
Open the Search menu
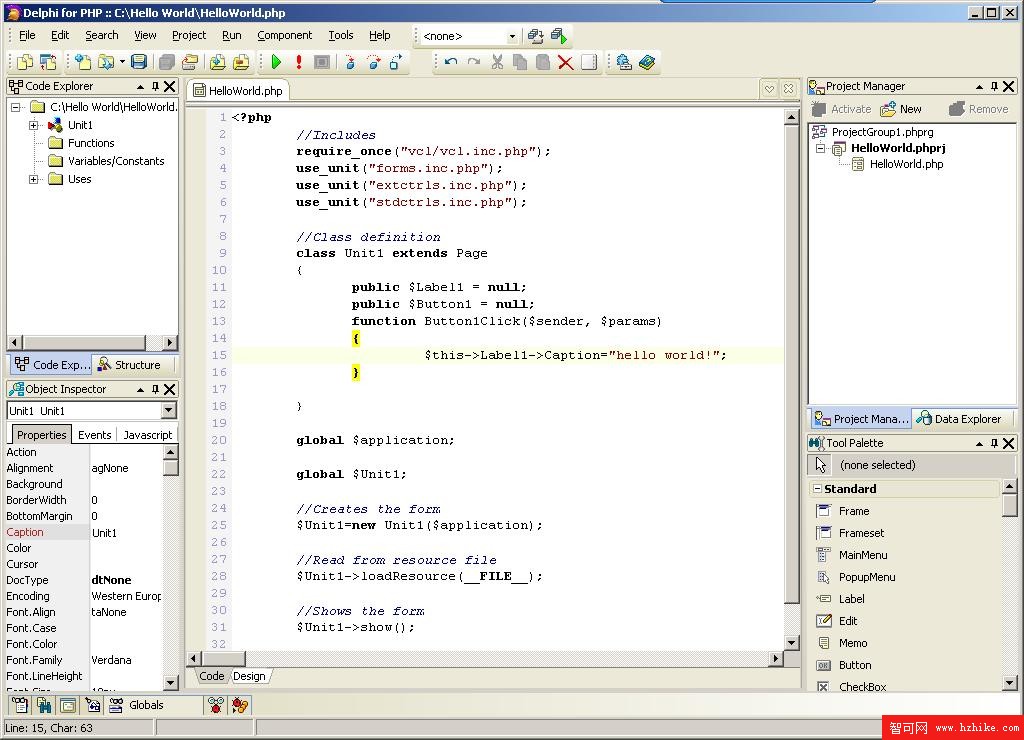[x=102, y=35]
